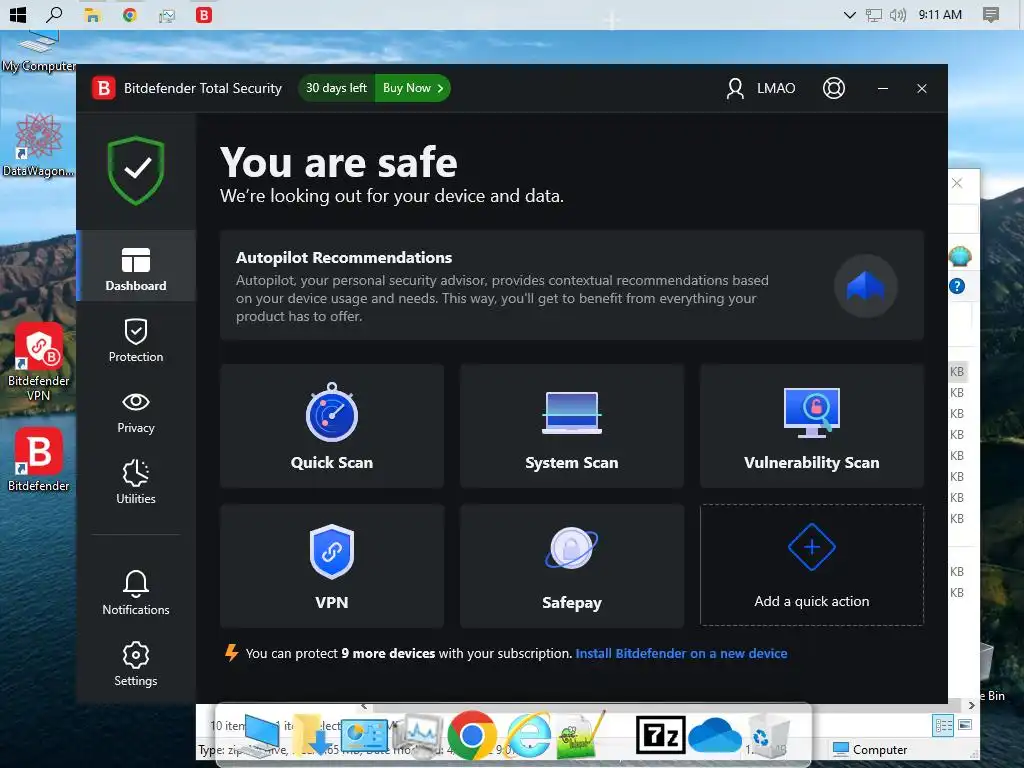Open the Windows Start menu
This screenshot has width=1024, height=768.
[18, 14]
